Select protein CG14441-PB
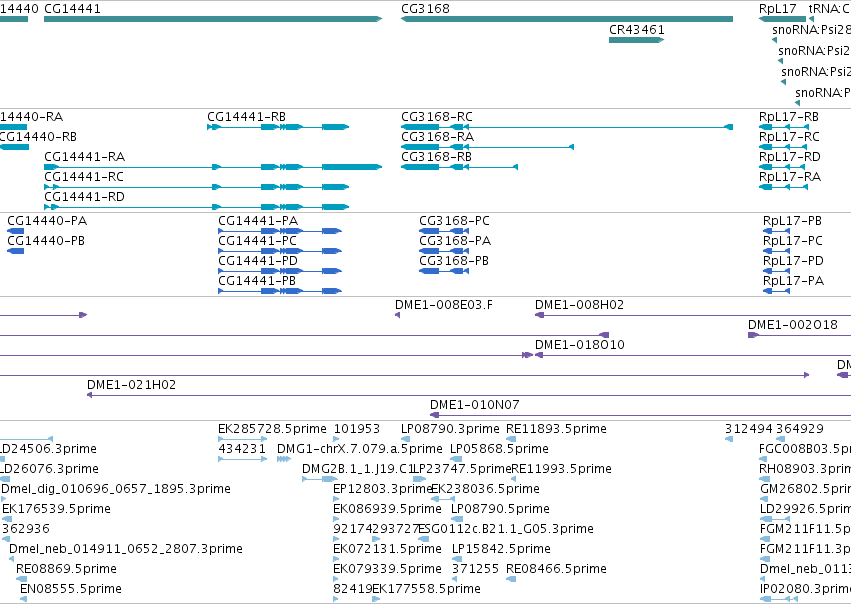 point(280,291)
